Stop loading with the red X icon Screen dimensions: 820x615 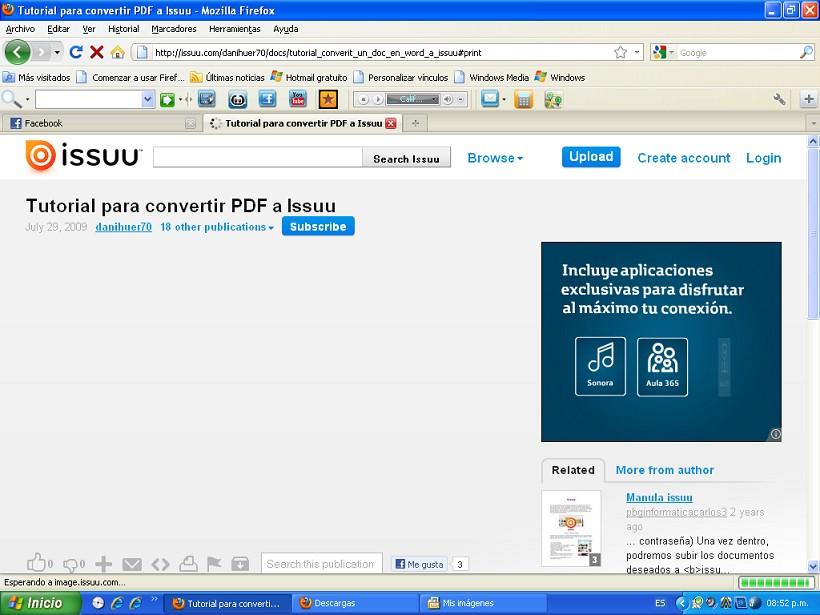click(97, 52)
